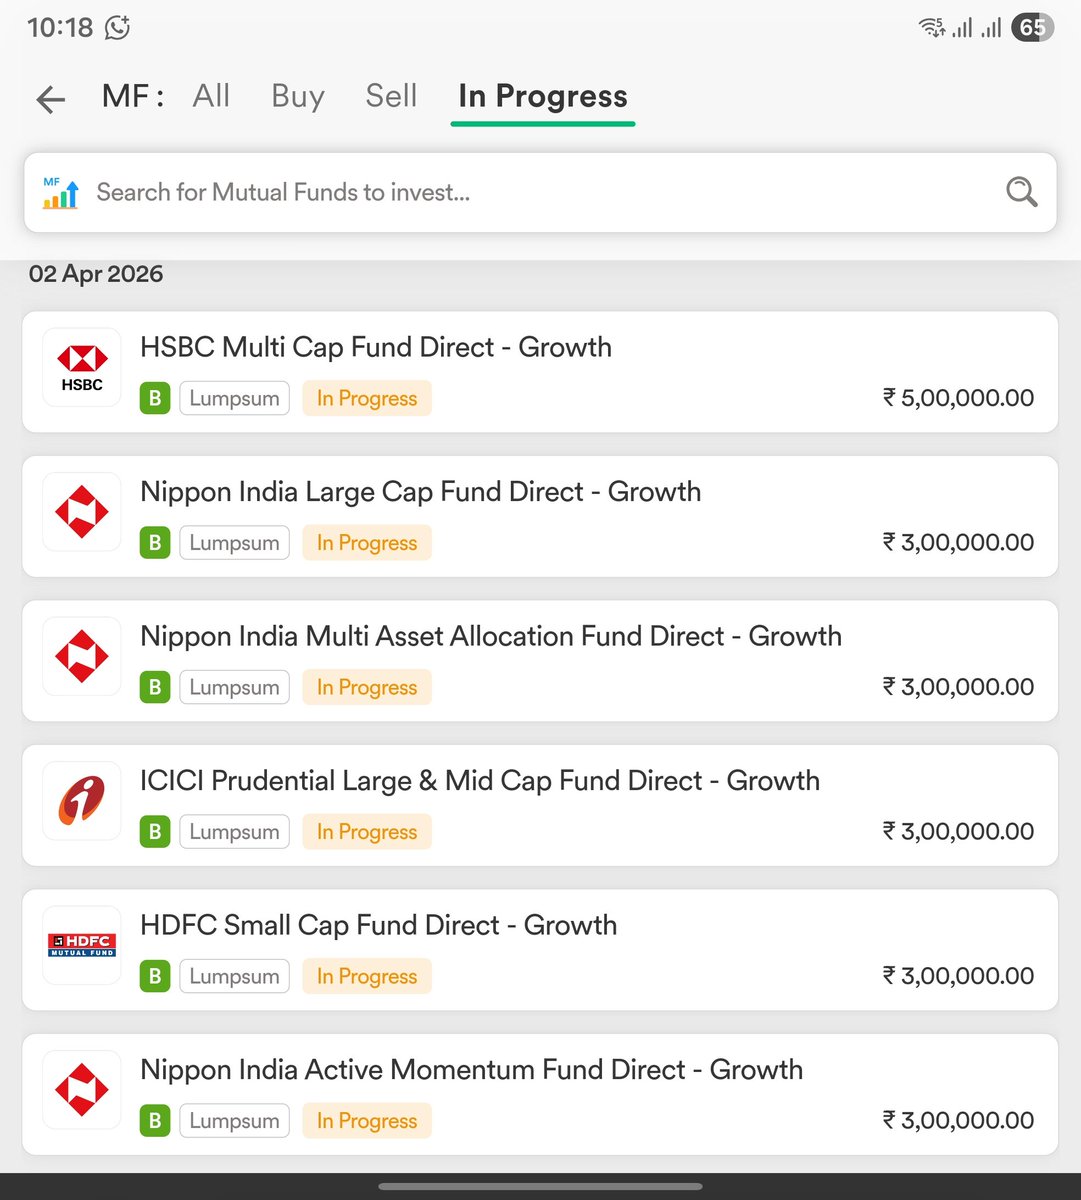Tap the Nippon India Multi Asset Allocation fund logo

click(82, 656)
